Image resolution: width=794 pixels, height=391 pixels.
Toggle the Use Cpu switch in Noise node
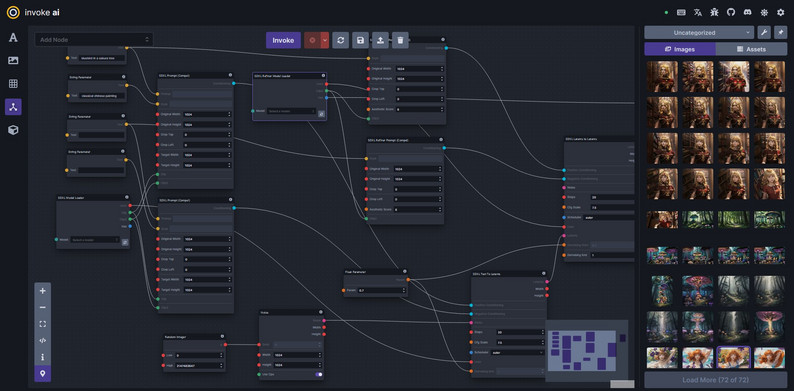point(319,374)
